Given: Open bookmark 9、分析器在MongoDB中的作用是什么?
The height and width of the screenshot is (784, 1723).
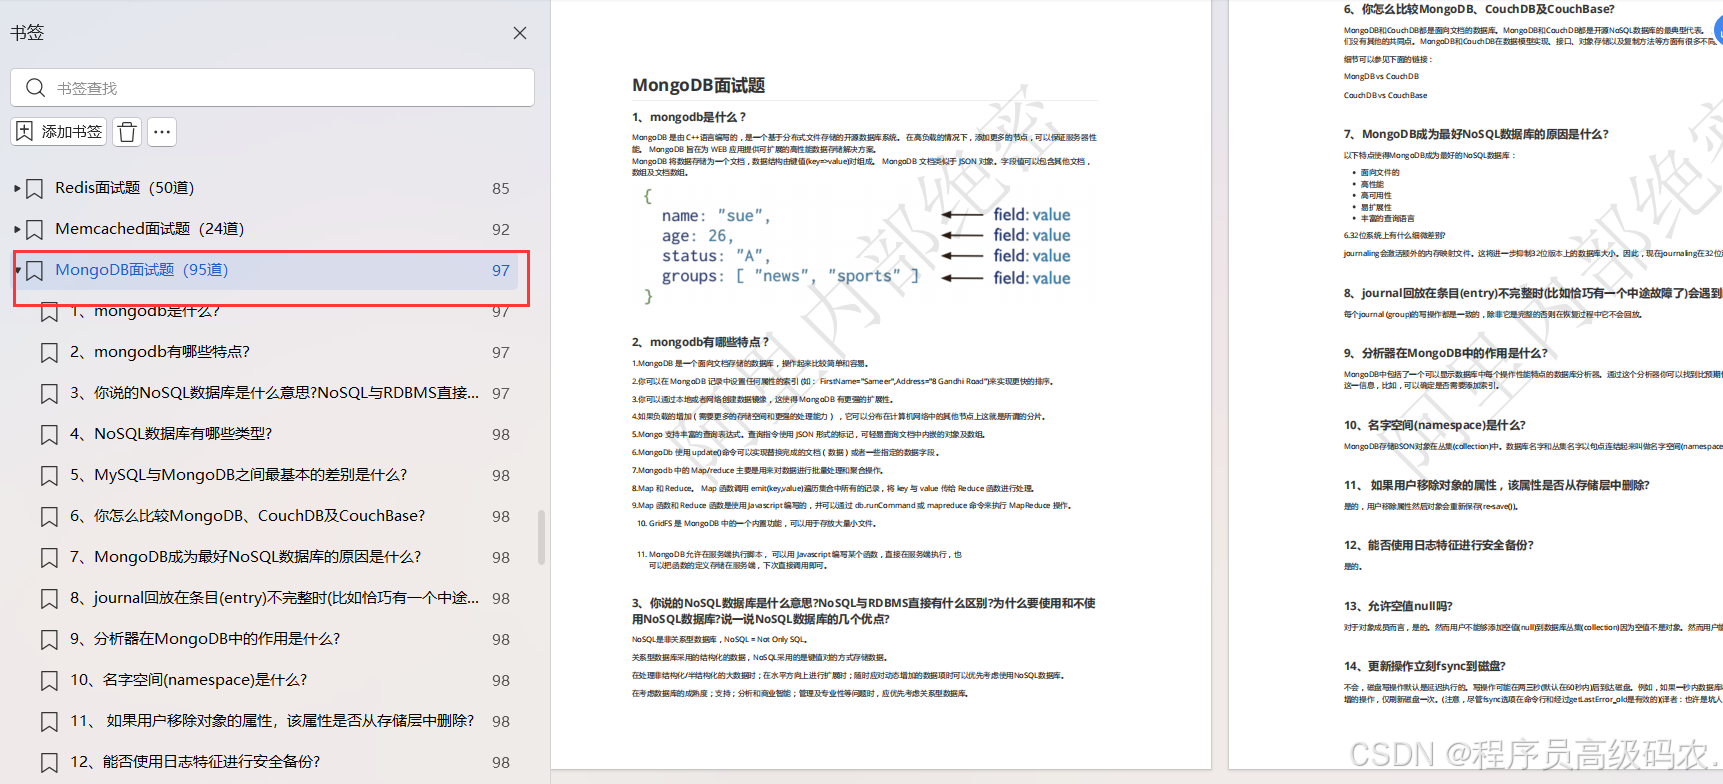Looking at the screenshot, I should [205, 639].
